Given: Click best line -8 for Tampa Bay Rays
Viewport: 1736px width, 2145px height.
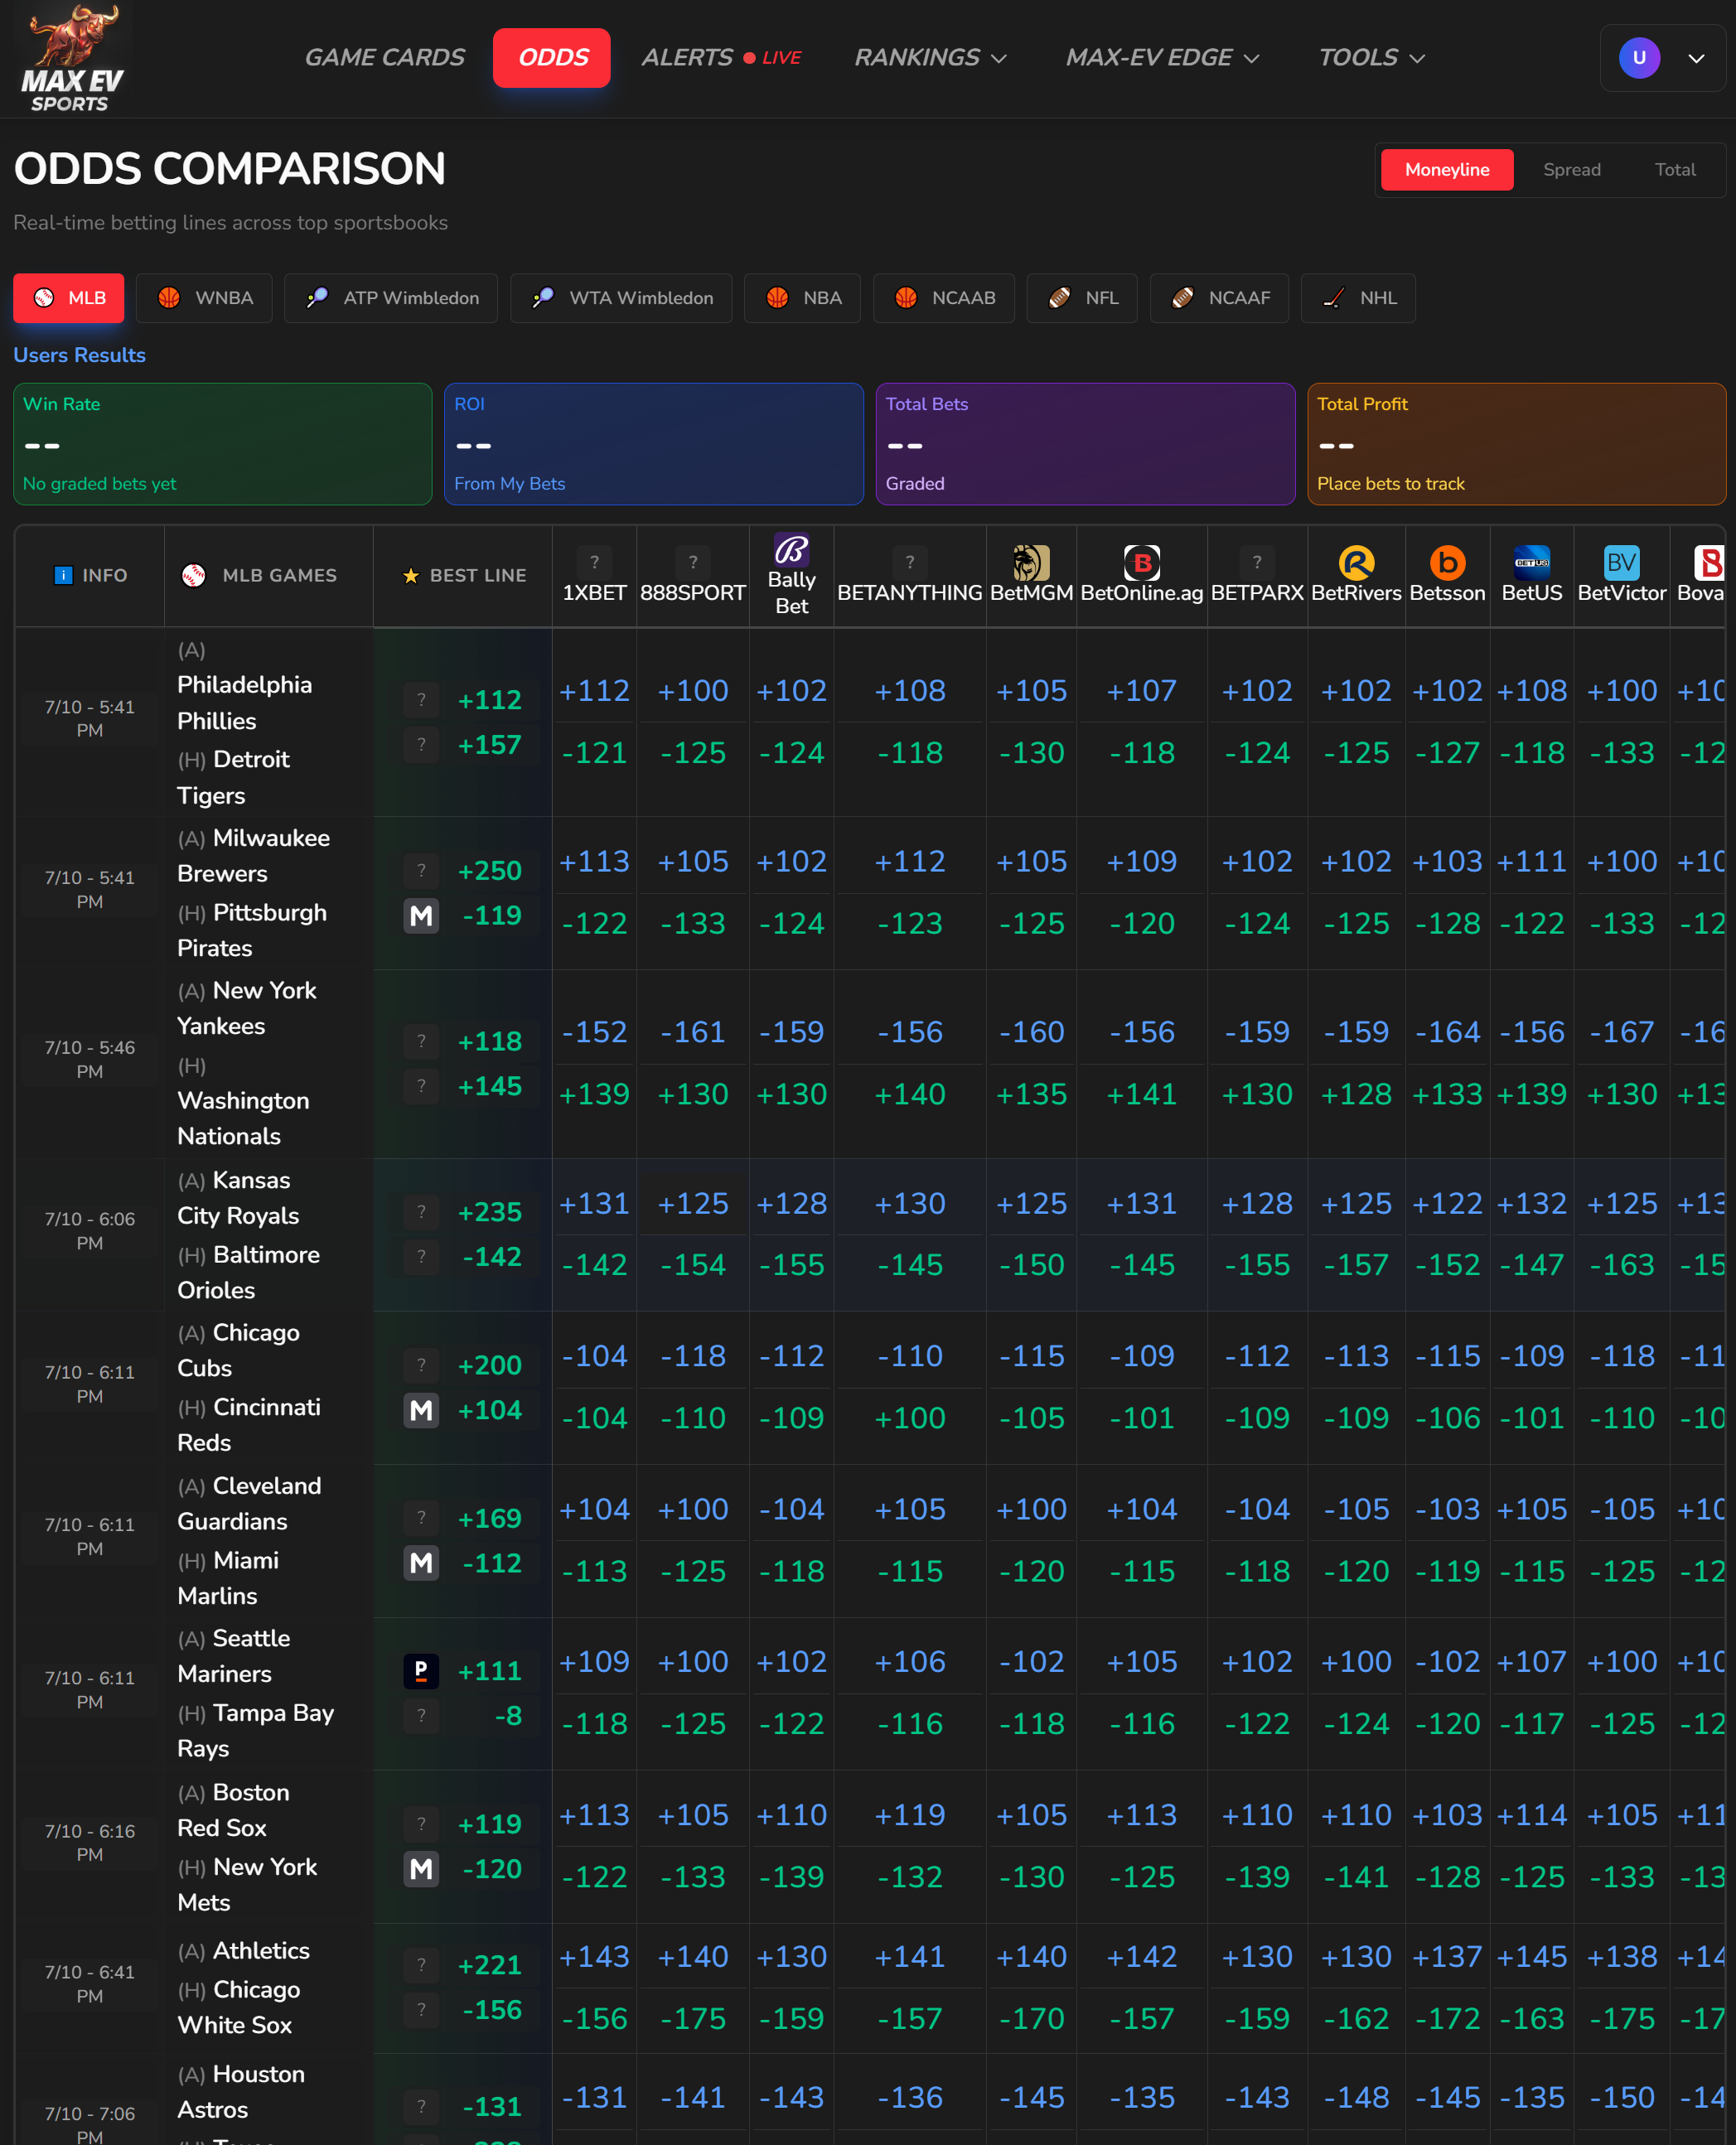Looking at the screenshot, I should tap(508, 1716).
